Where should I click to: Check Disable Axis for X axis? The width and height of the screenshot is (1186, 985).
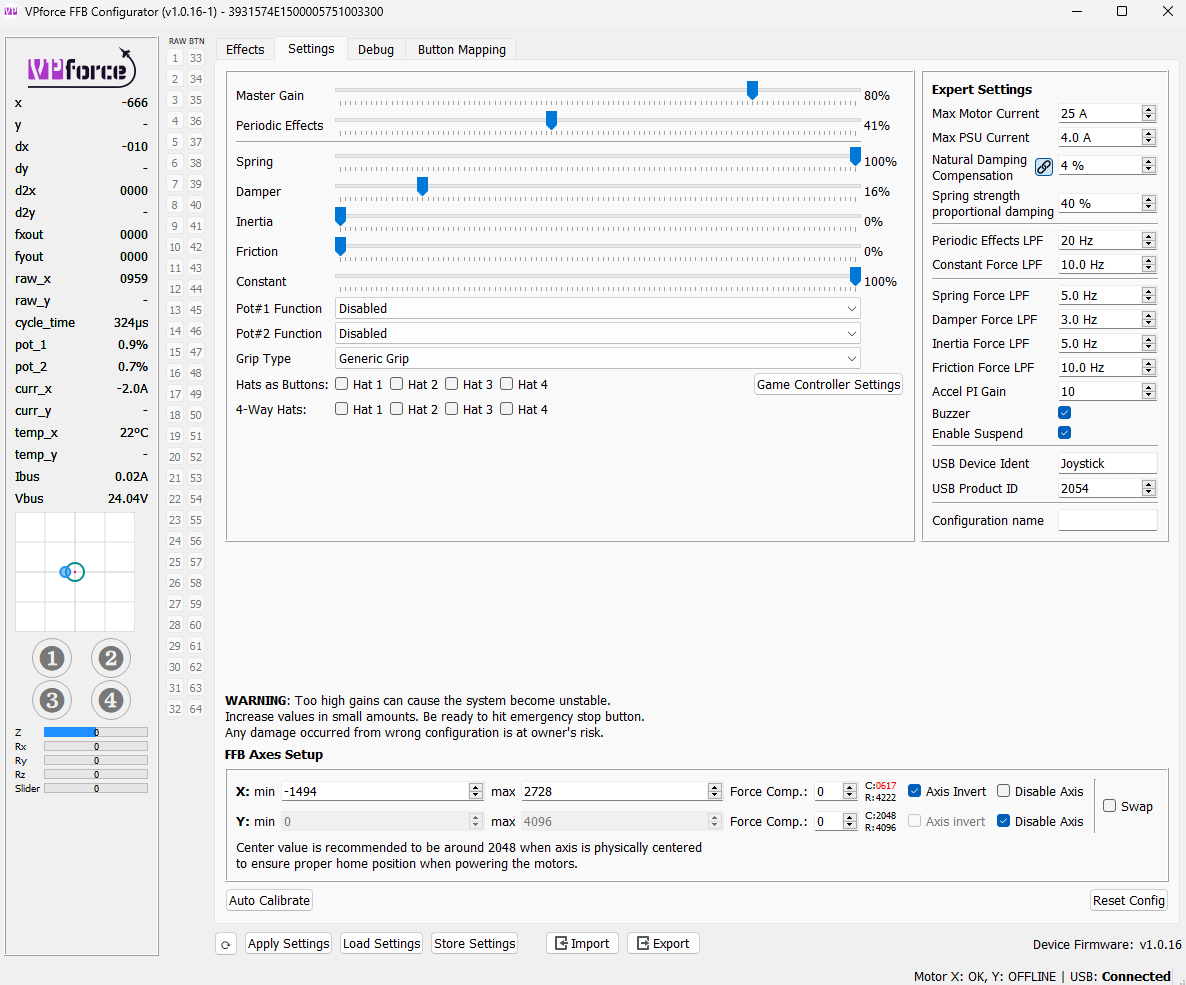(1004, 791)
